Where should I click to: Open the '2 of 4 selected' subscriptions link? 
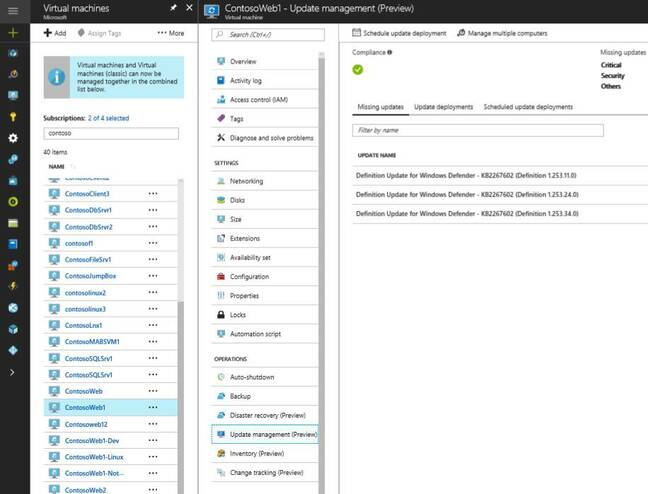click(108, 118)
